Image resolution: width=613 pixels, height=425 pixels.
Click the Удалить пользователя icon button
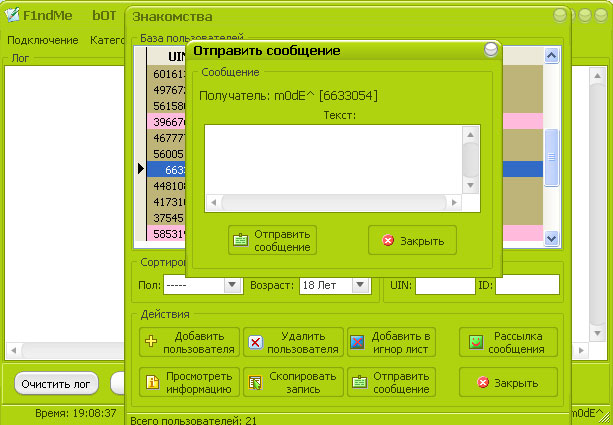[293, 343]
